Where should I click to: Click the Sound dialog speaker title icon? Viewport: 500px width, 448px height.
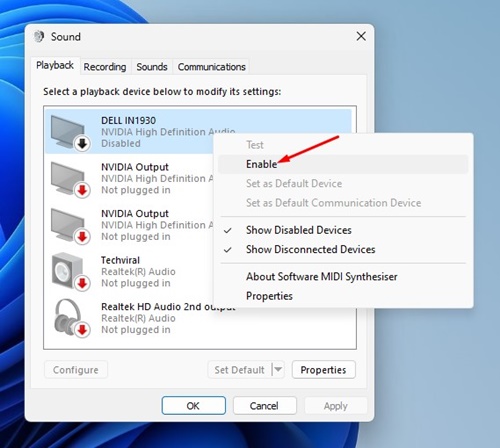(x=39, y=36)
